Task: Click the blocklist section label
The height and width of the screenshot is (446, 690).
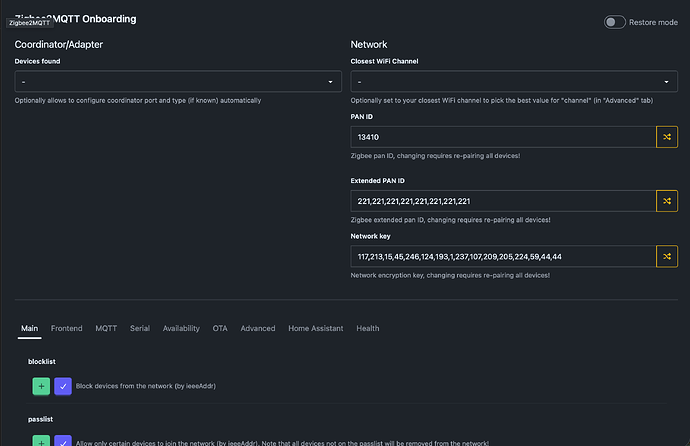Action: coord(42,362)
